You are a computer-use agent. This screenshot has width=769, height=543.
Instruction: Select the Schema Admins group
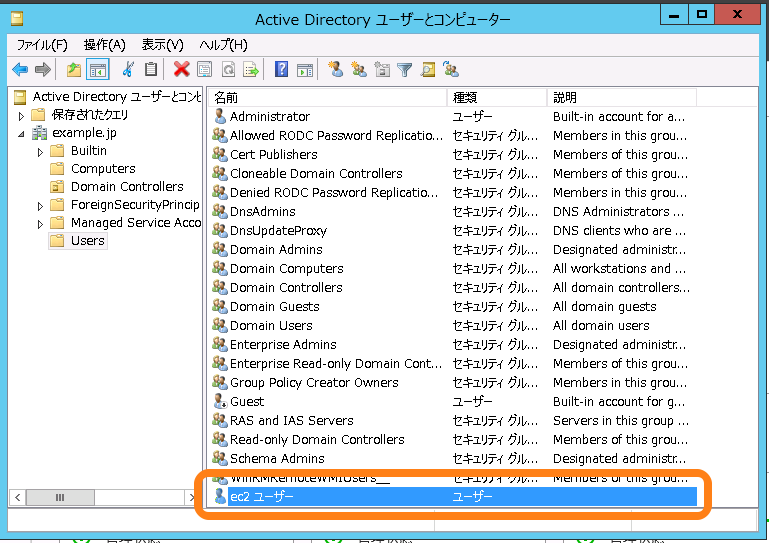[x=454, y=459]
